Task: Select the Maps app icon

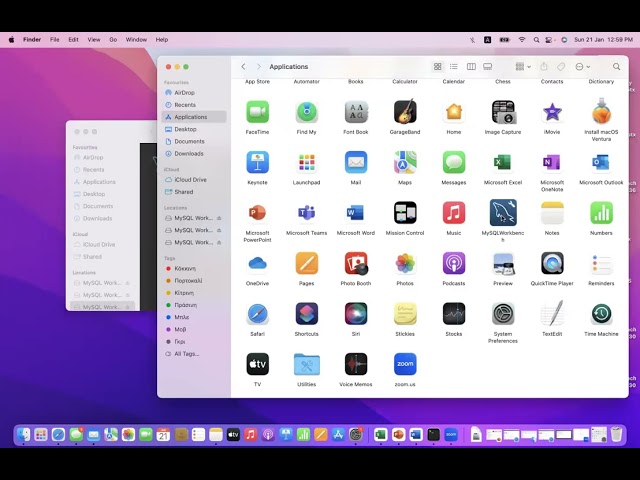Action: [405, 162]
